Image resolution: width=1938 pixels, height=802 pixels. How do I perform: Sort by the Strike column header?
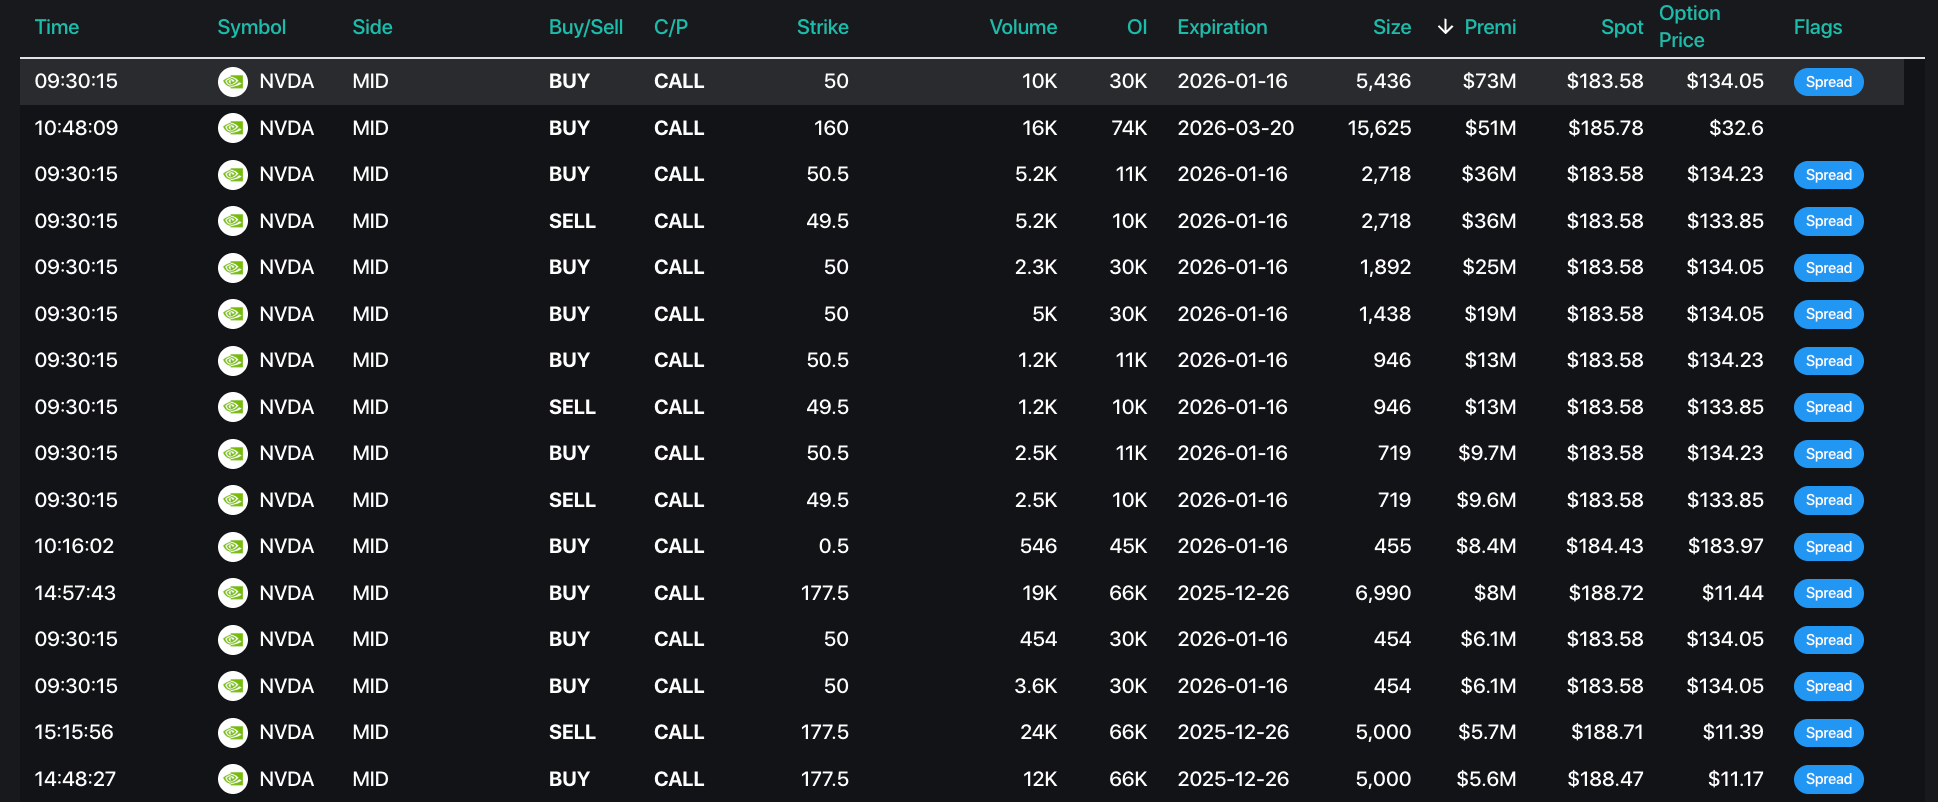(822, 27)
